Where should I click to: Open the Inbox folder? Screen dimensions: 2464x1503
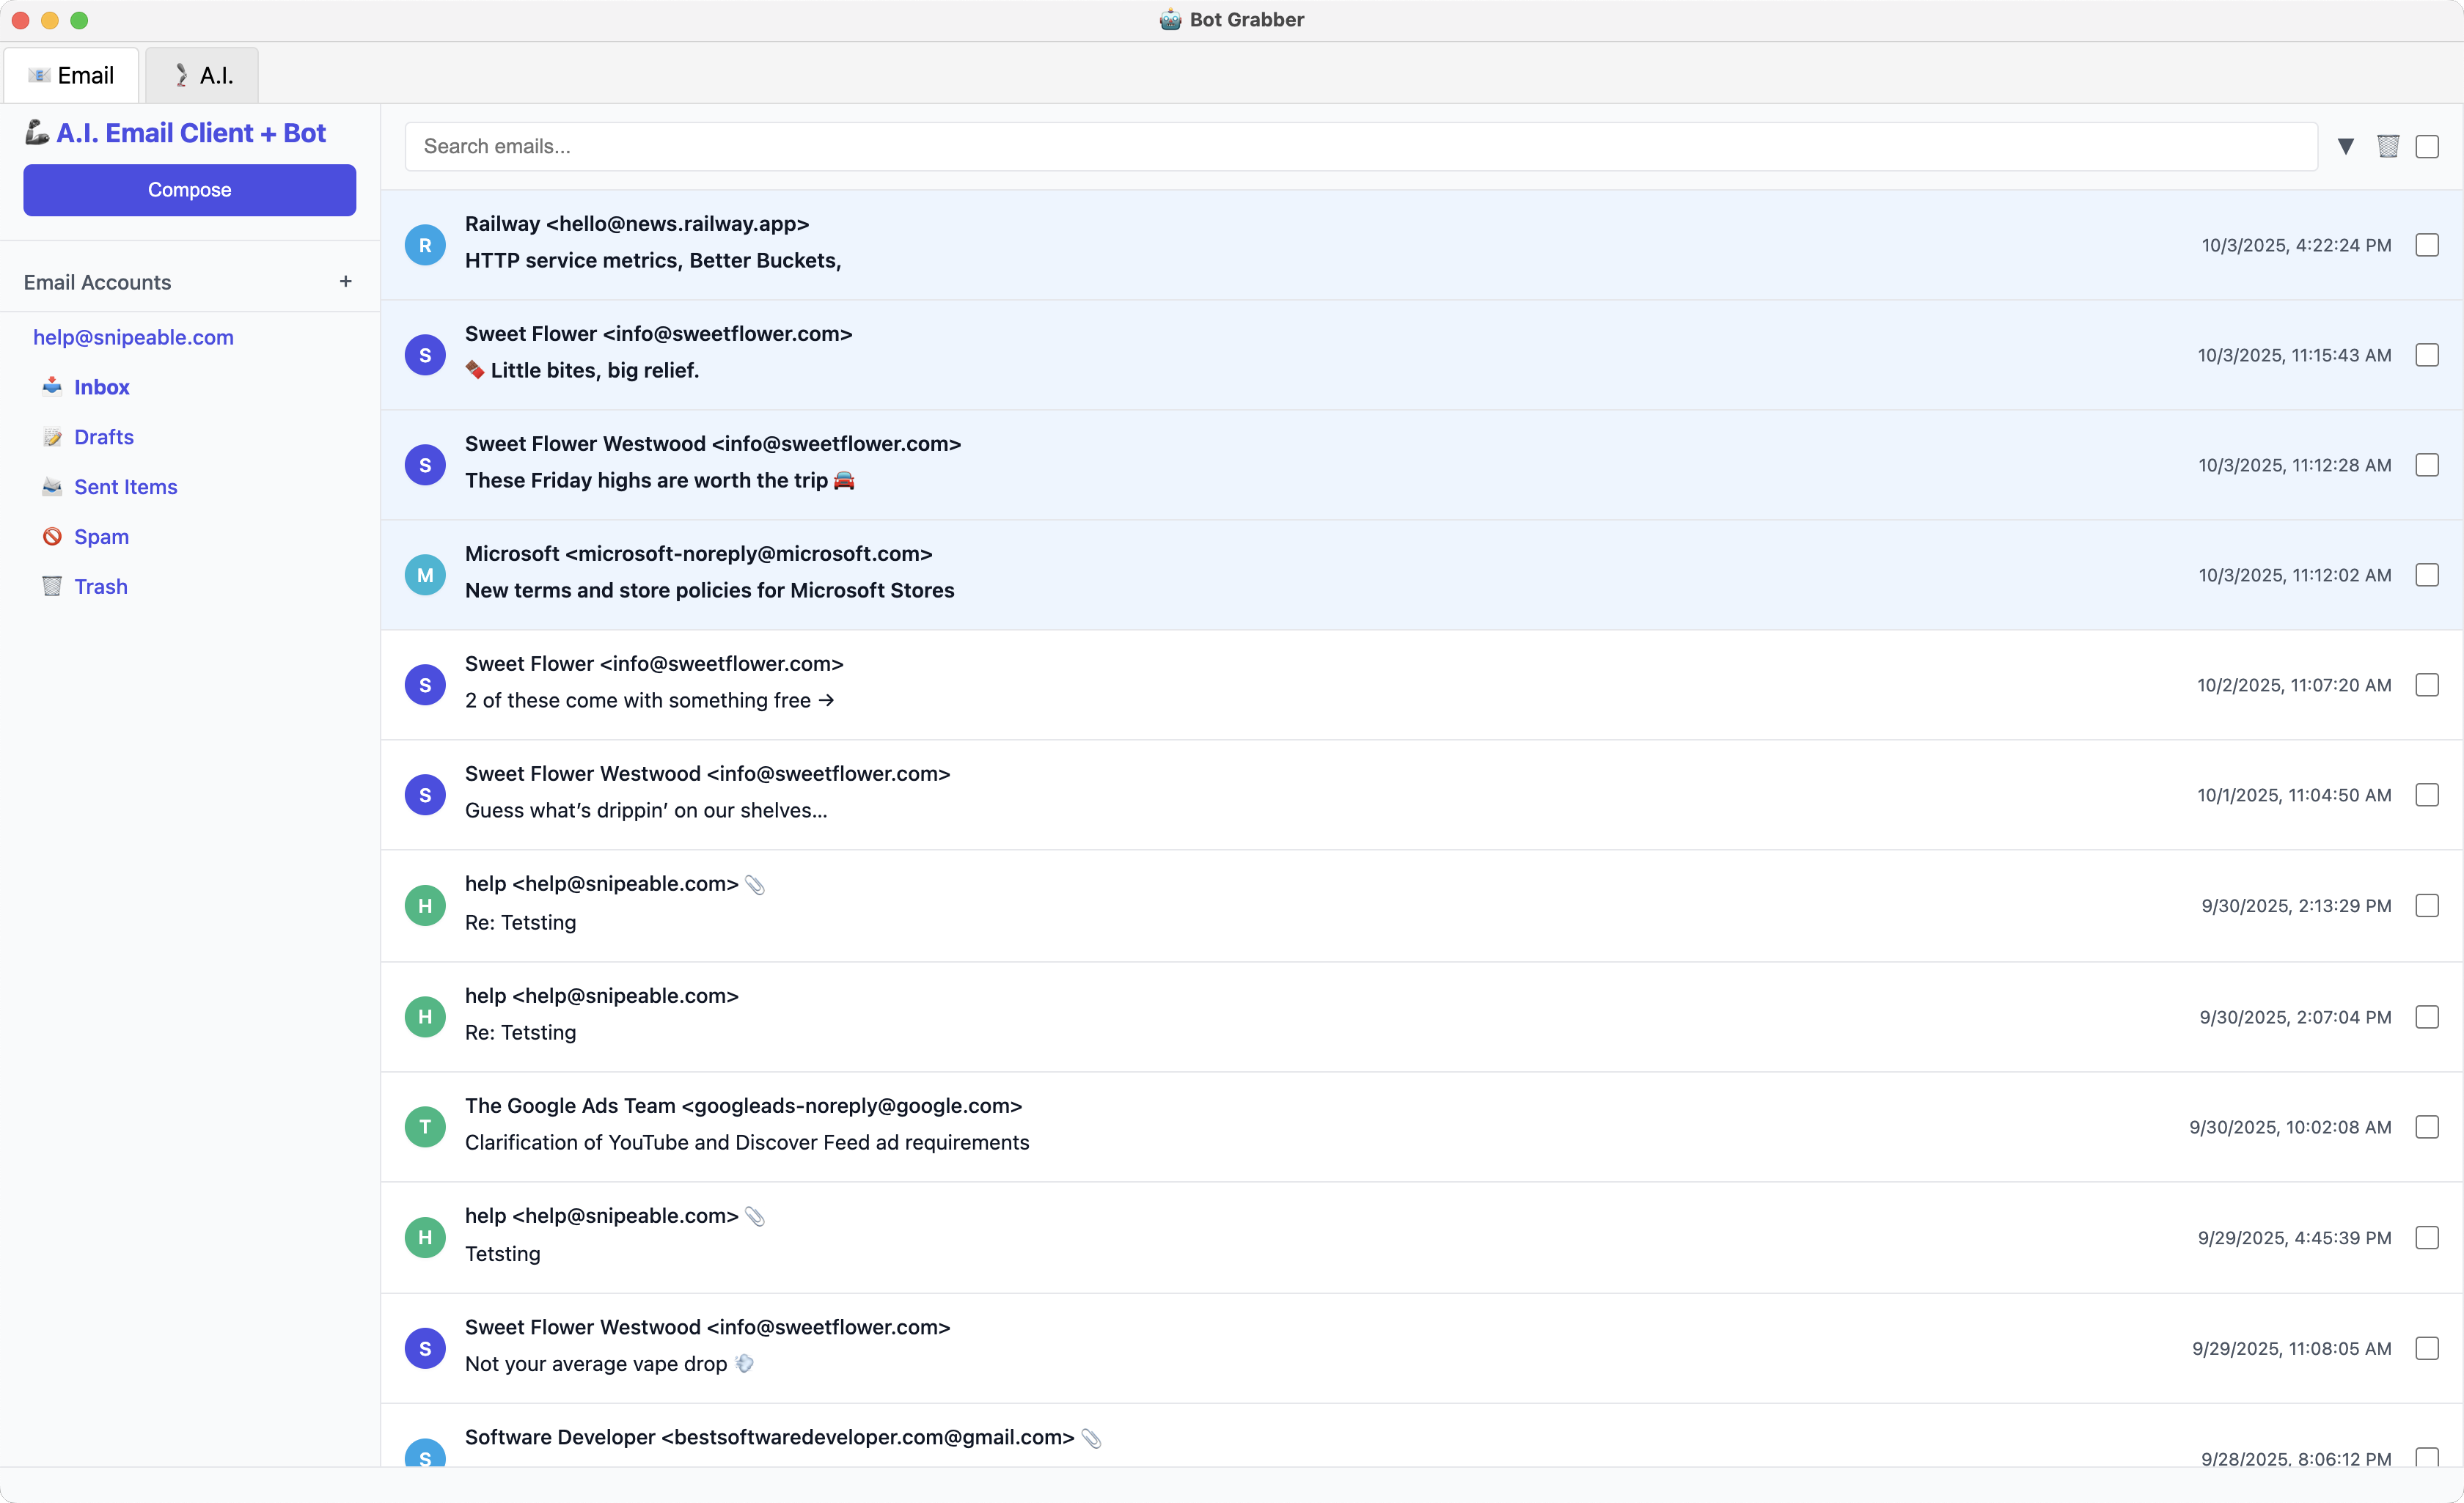coord(101,387)
